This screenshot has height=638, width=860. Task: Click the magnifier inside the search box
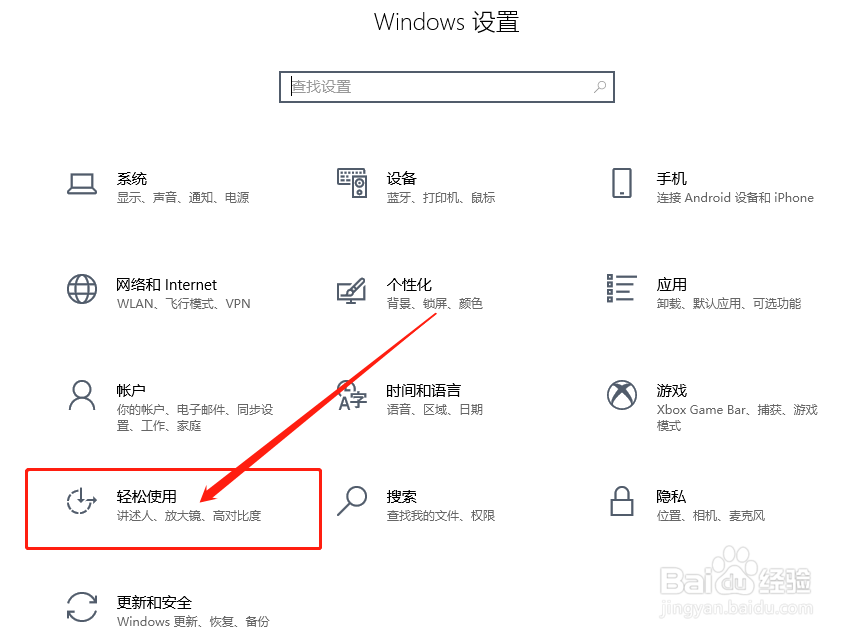pos(600,87)
